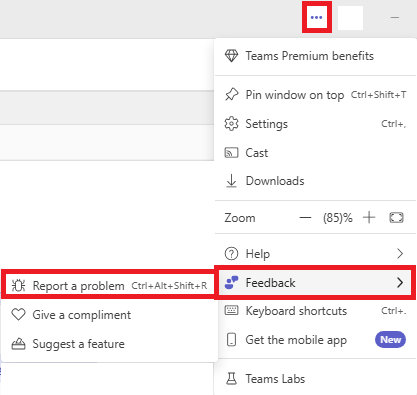The width and height of the screenshot is (417, 395).
Task: Click the Ctrl+Alt+Shift+R shortcut text
Action: tap(169, 286)
